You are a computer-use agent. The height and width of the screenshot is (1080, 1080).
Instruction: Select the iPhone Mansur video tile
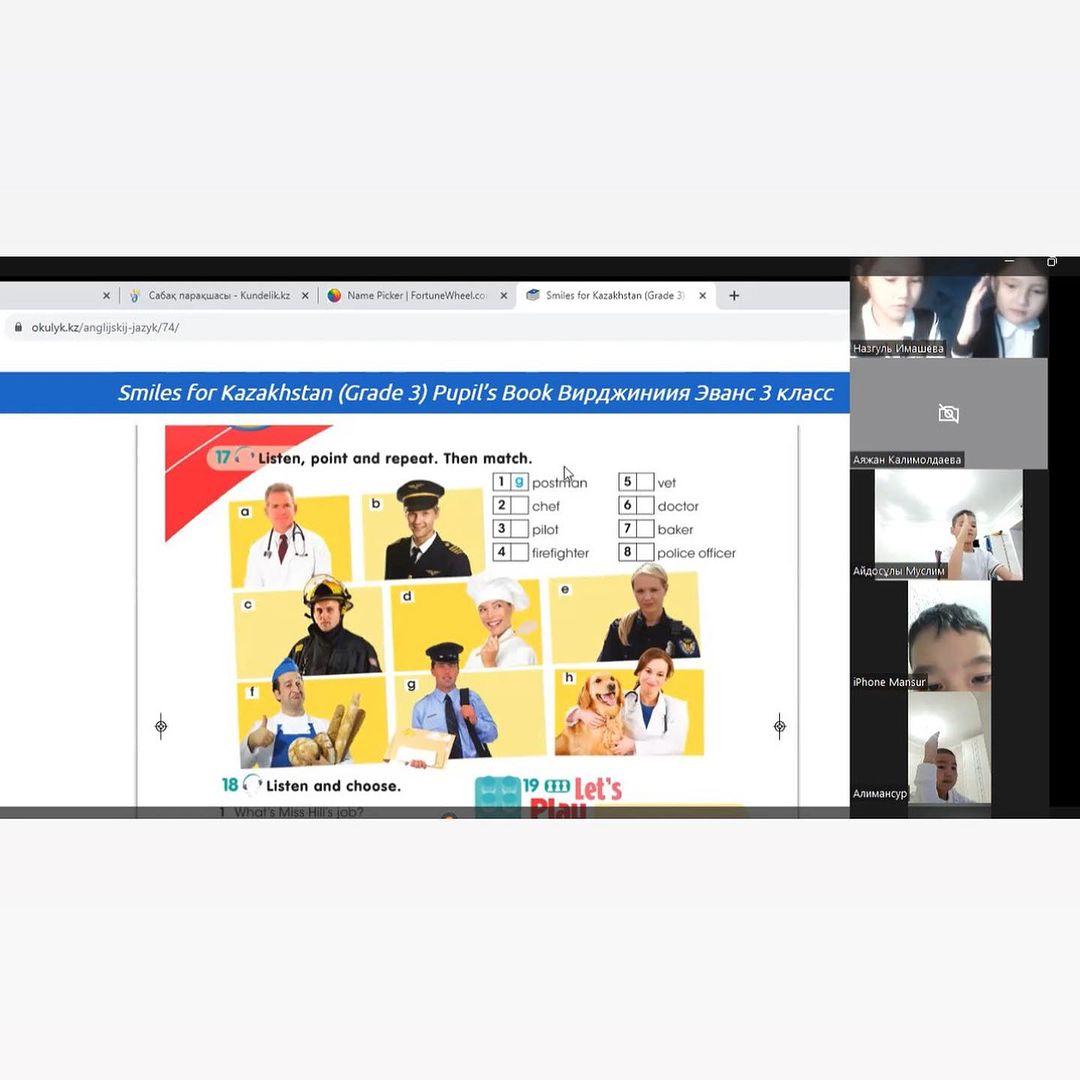click(949, 635)
